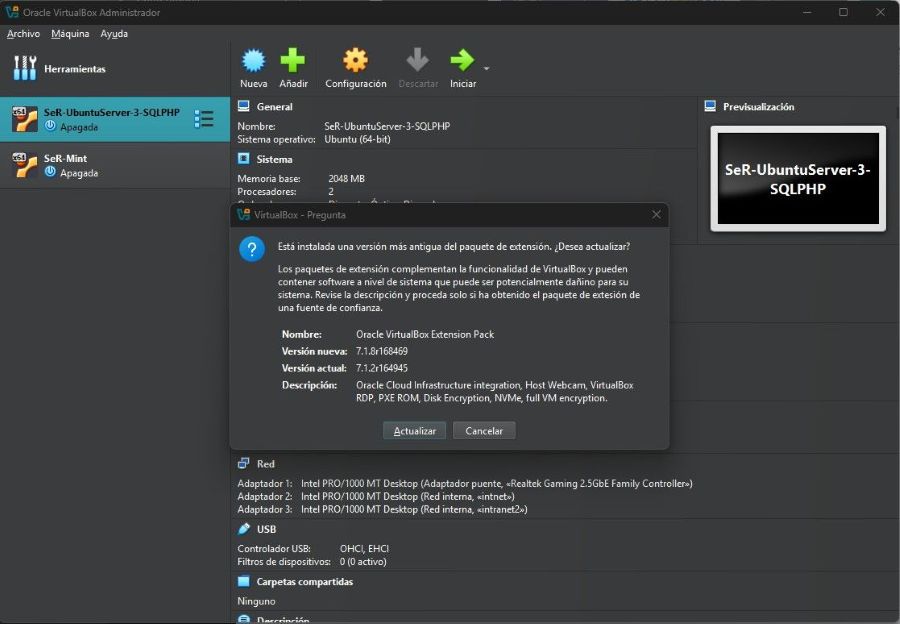
Task: Click the Descartar down-arrow icon
Action: point(417,60)
